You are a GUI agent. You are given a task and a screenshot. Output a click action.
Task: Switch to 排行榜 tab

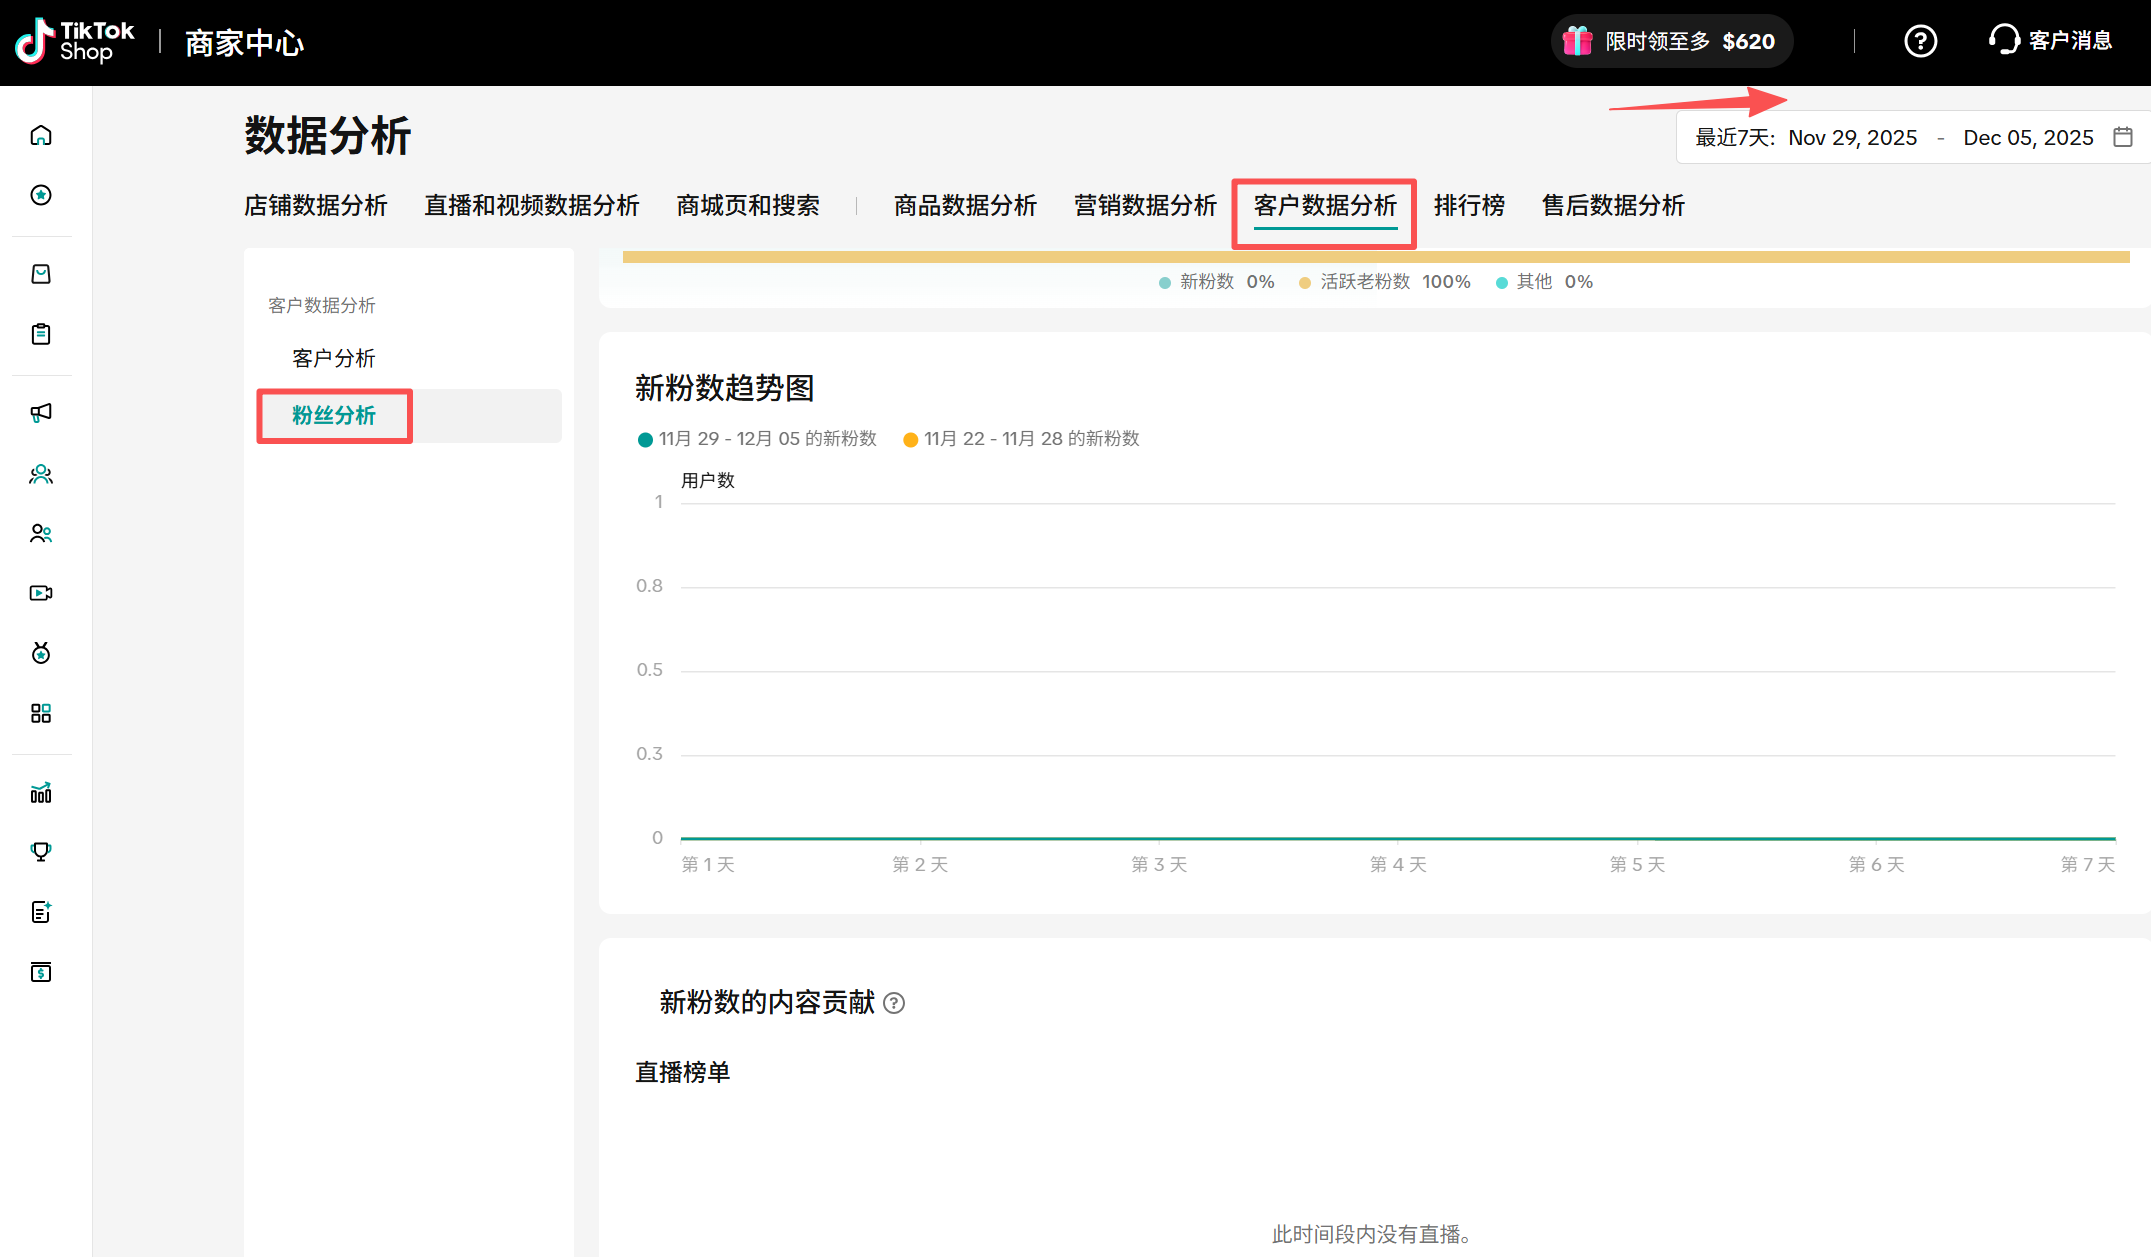pos(1469,205)
